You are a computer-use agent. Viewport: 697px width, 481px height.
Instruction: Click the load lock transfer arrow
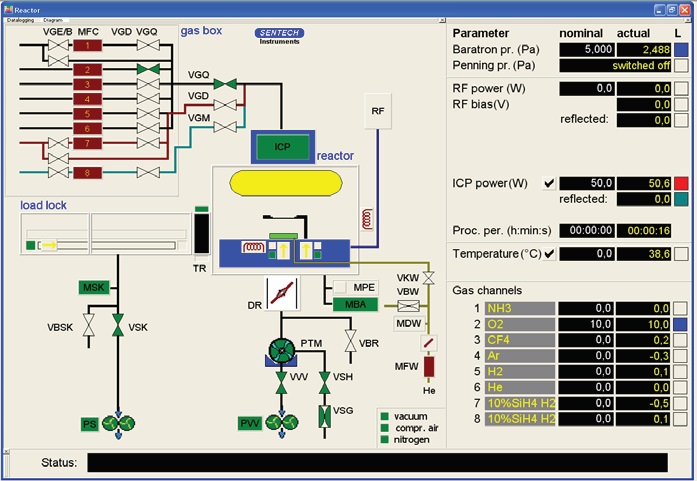pyautogui.click(x=49, y=245)
